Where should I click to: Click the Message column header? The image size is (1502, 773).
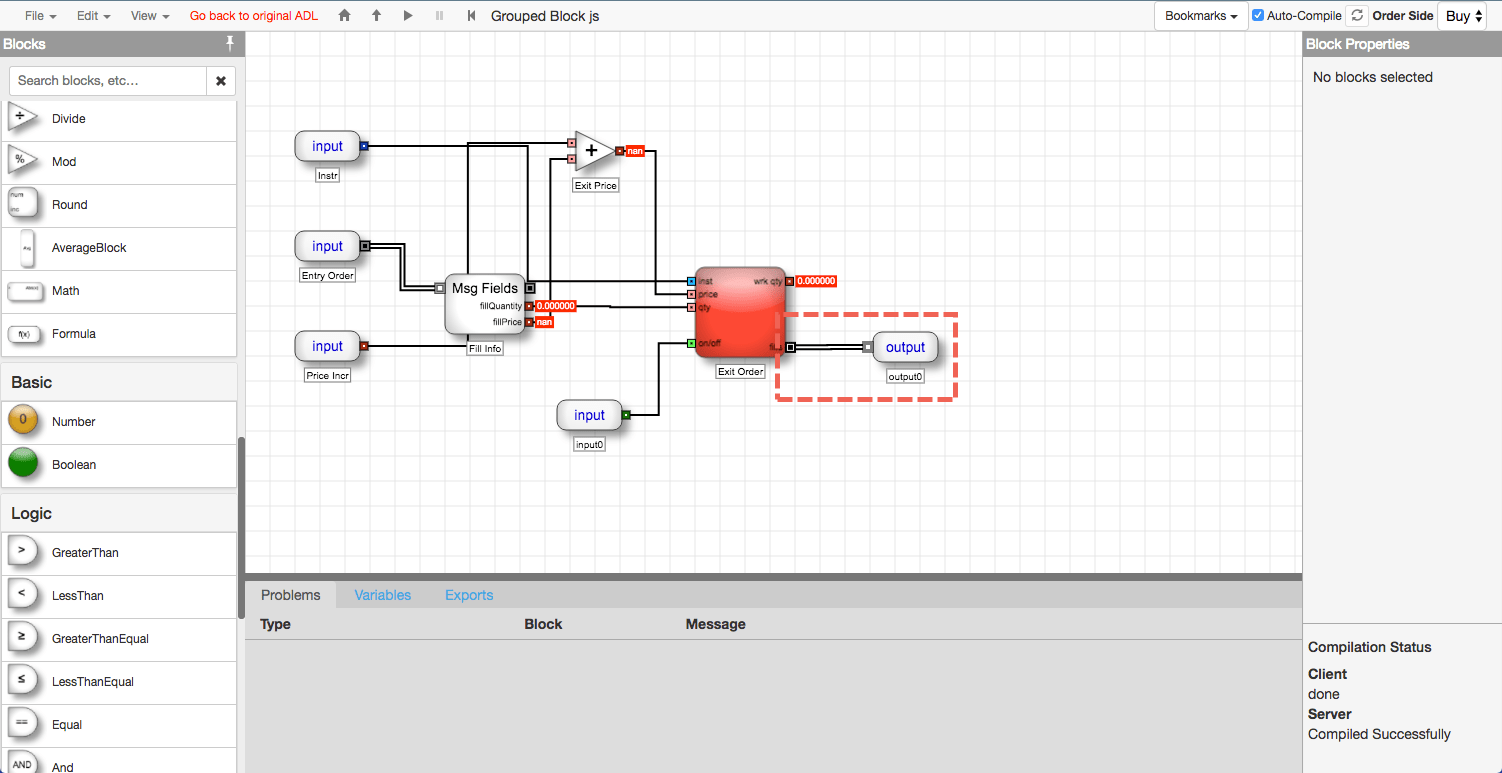pos(716,624)
